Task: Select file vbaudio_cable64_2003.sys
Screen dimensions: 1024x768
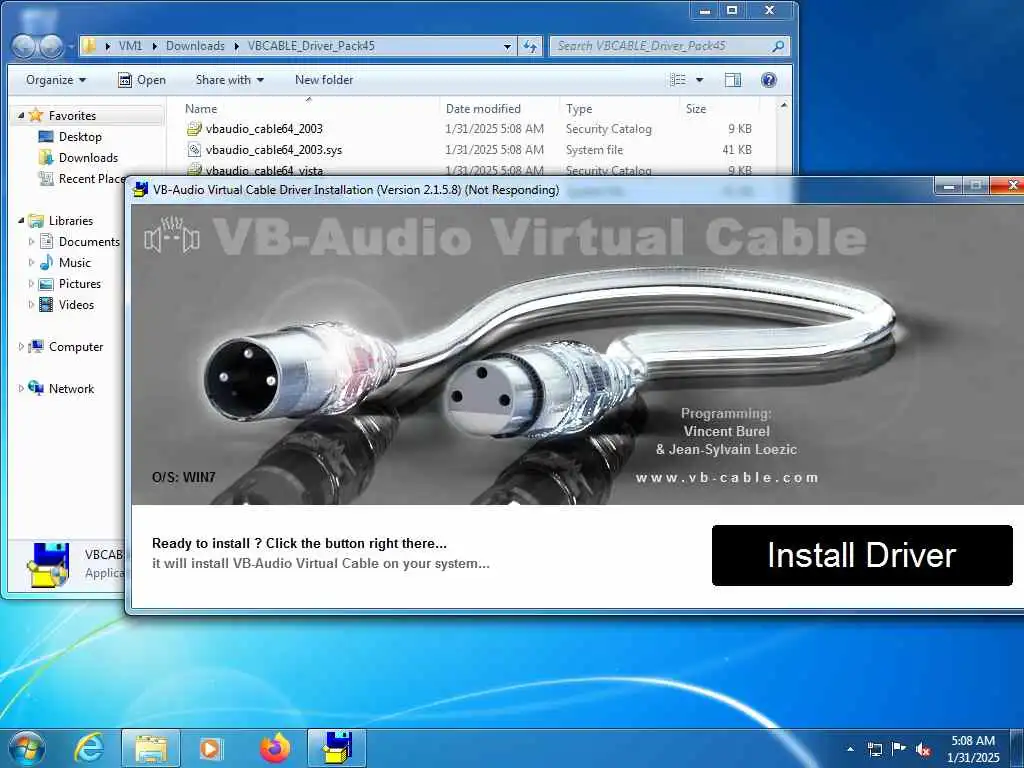Action: (274, 150)
